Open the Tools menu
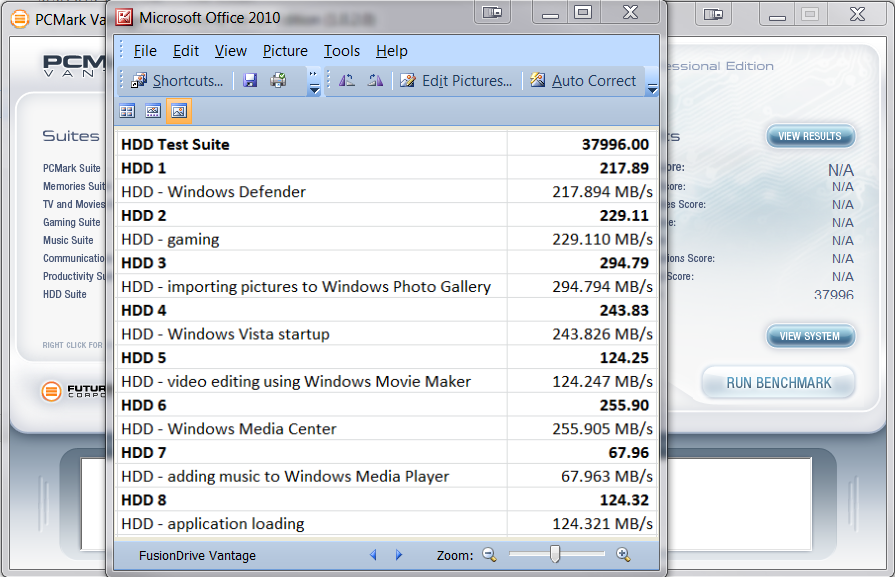Viewport: 895px width, 577px height. point(341,51)
